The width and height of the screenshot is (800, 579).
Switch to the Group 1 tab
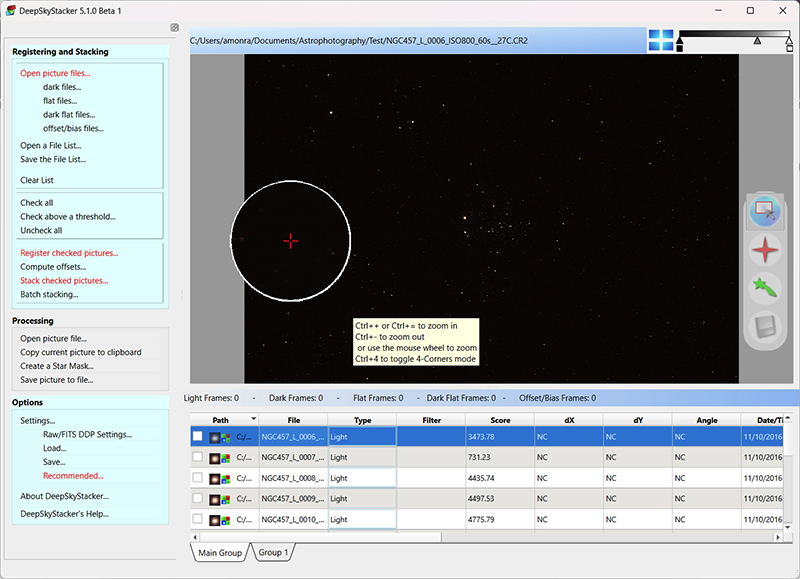pyautogui.click(x=273, y=552)
